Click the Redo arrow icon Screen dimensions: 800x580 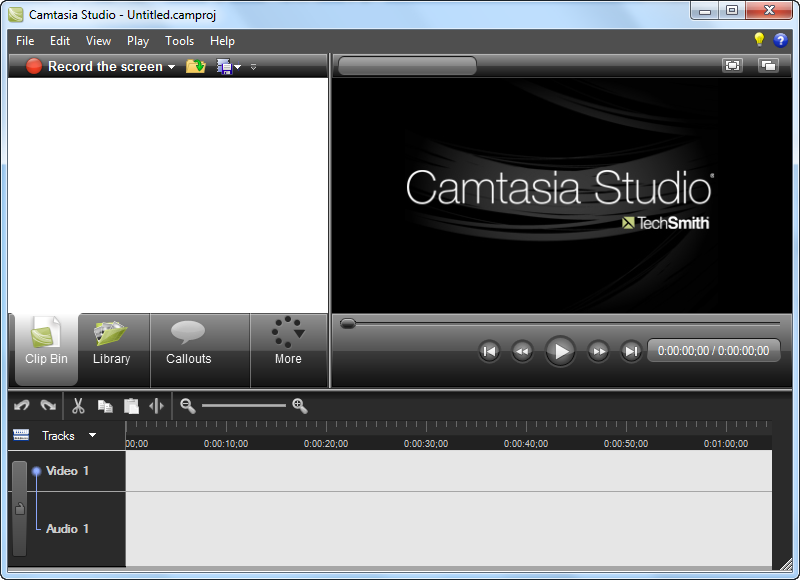(x=48, y=406)
